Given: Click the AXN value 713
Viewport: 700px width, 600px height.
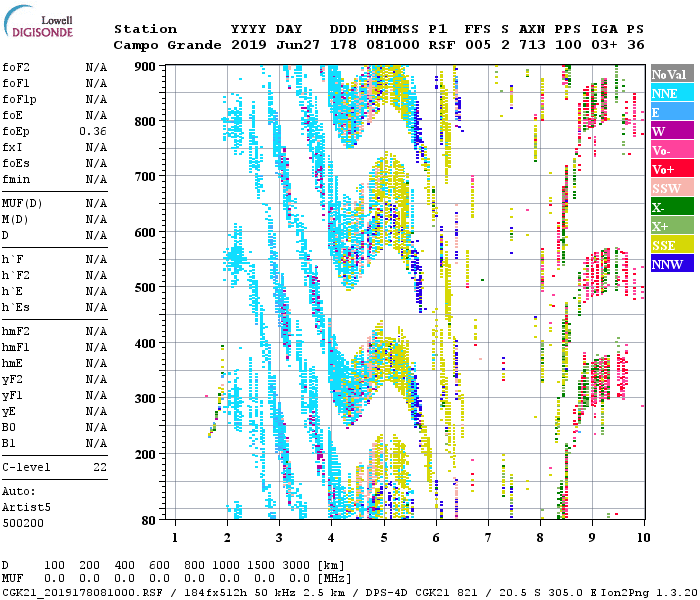Looking at the screenshot, I should click(532, 45).
